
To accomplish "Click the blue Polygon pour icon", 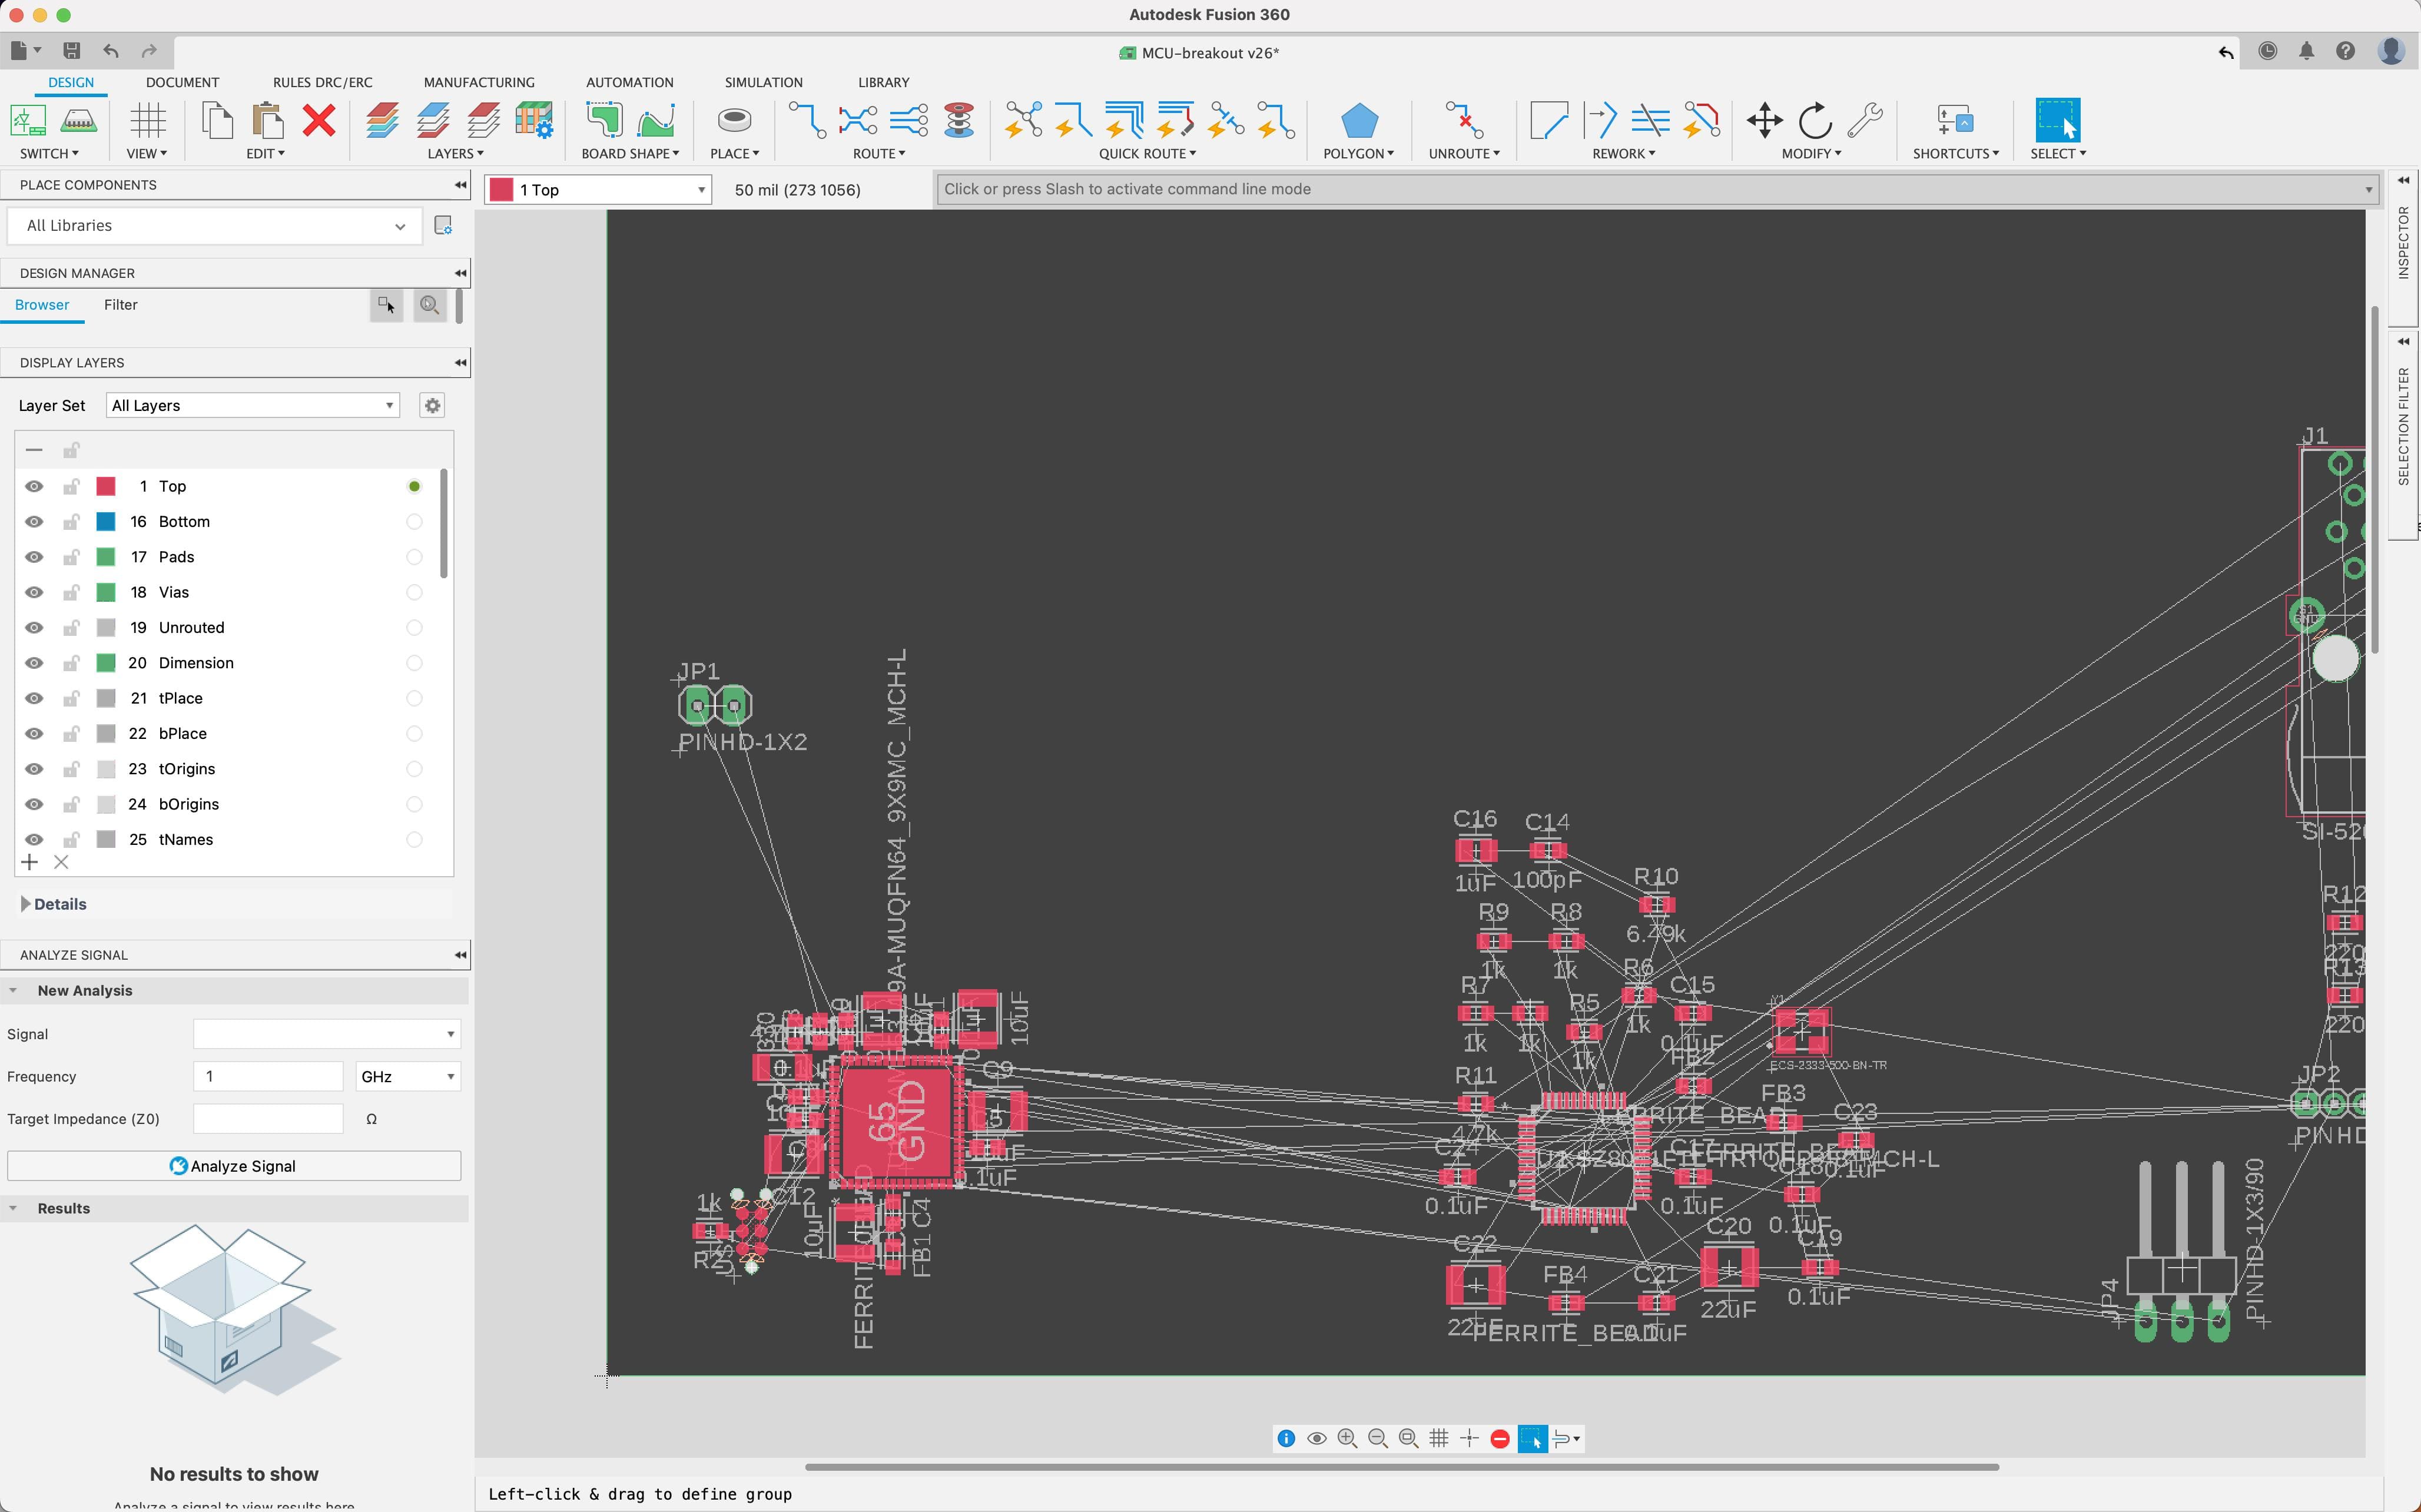I will 1359,121.
